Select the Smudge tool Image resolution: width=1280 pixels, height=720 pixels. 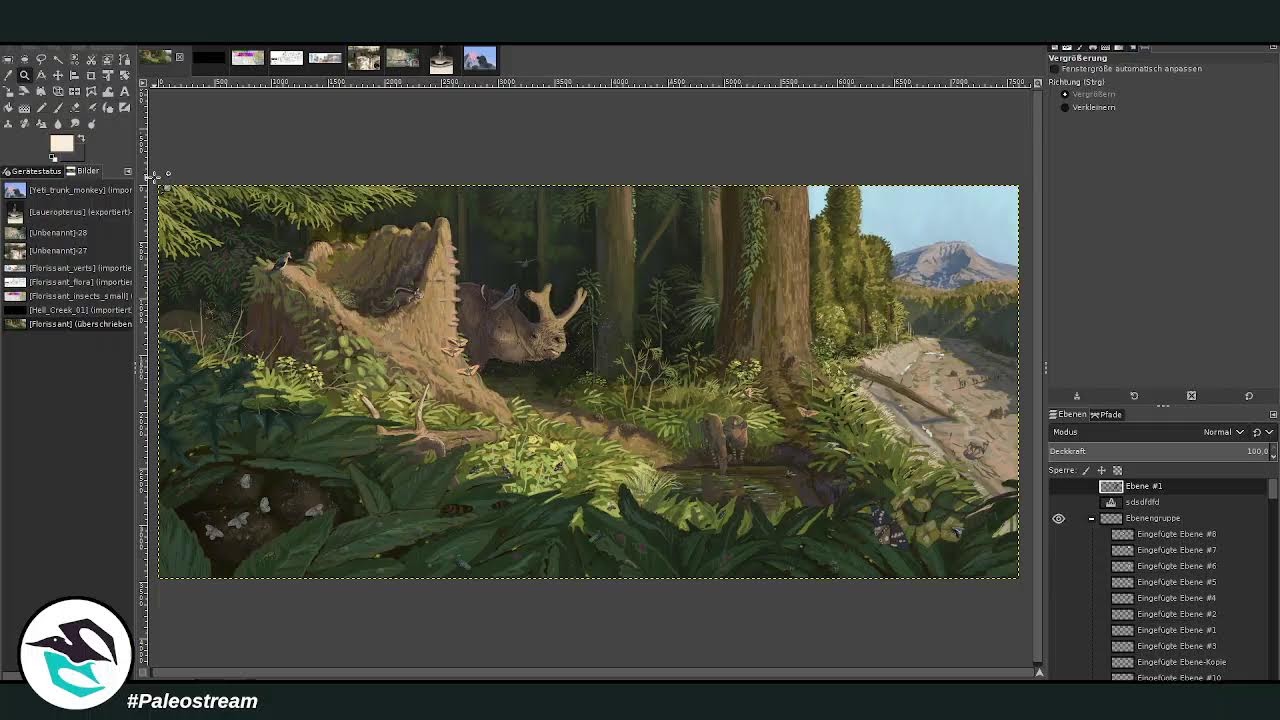point(74,124)
